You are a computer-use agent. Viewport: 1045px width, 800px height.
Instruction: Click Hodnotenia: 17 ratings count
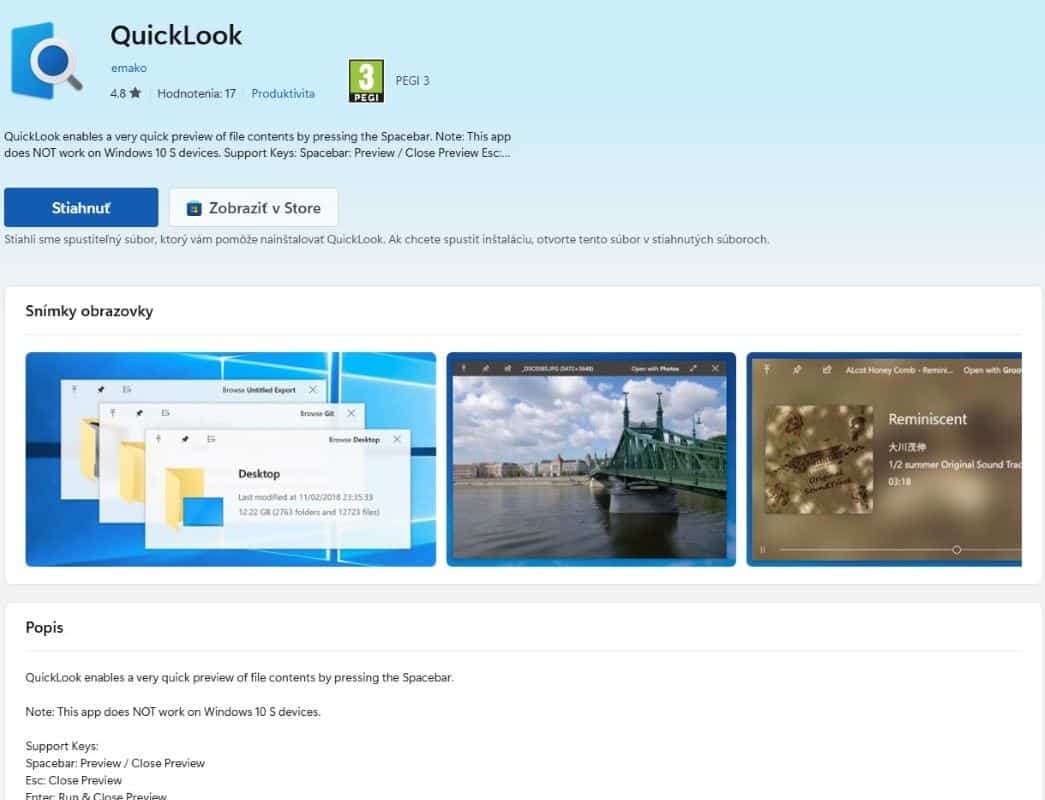[197, 94]
